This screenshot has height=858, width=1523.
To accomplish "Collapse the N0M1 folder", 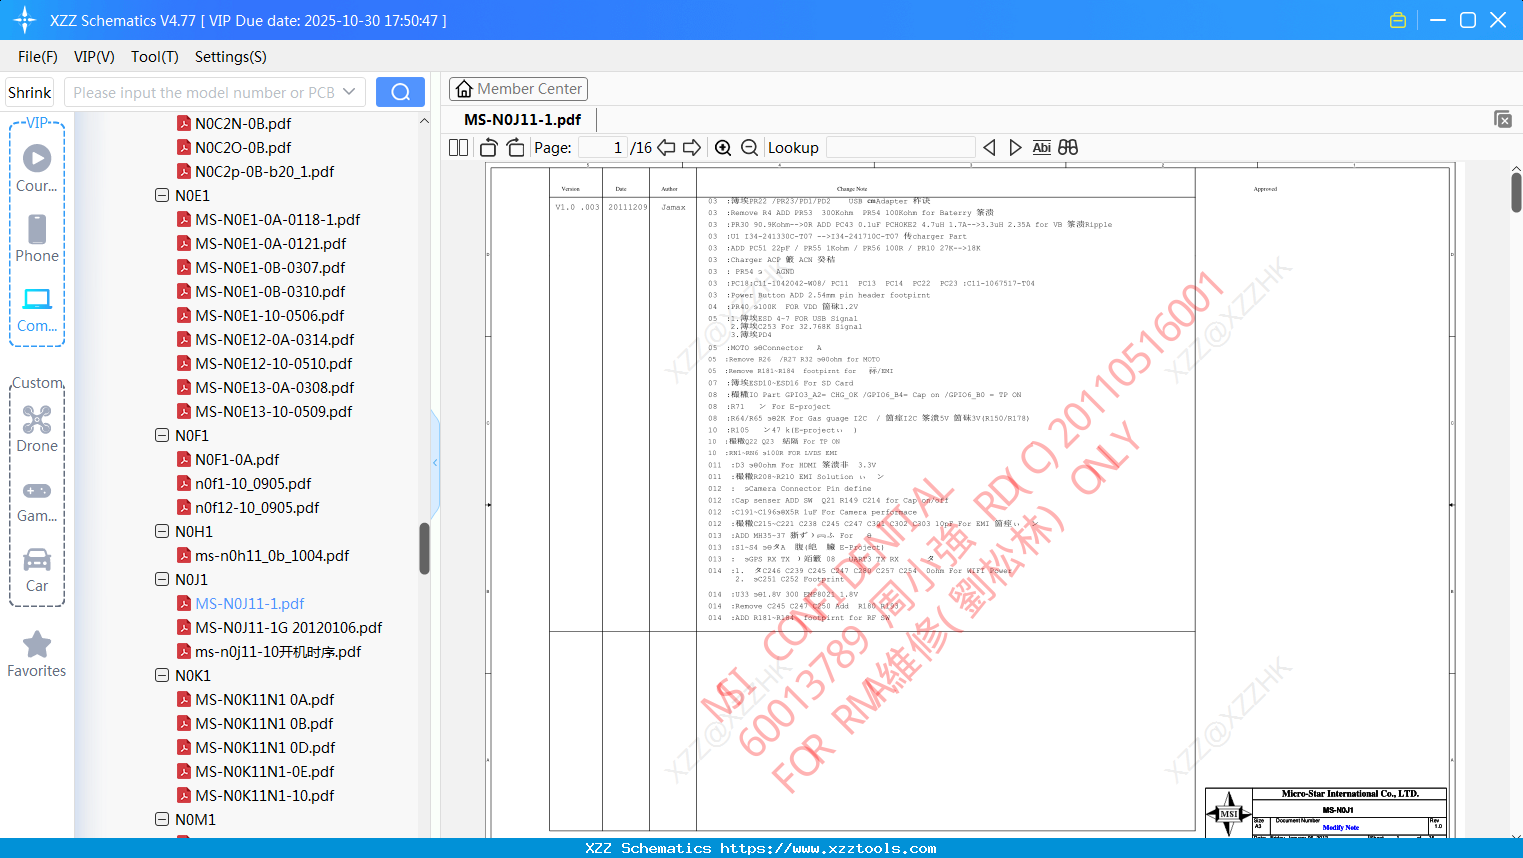I will tap(162, 820).
